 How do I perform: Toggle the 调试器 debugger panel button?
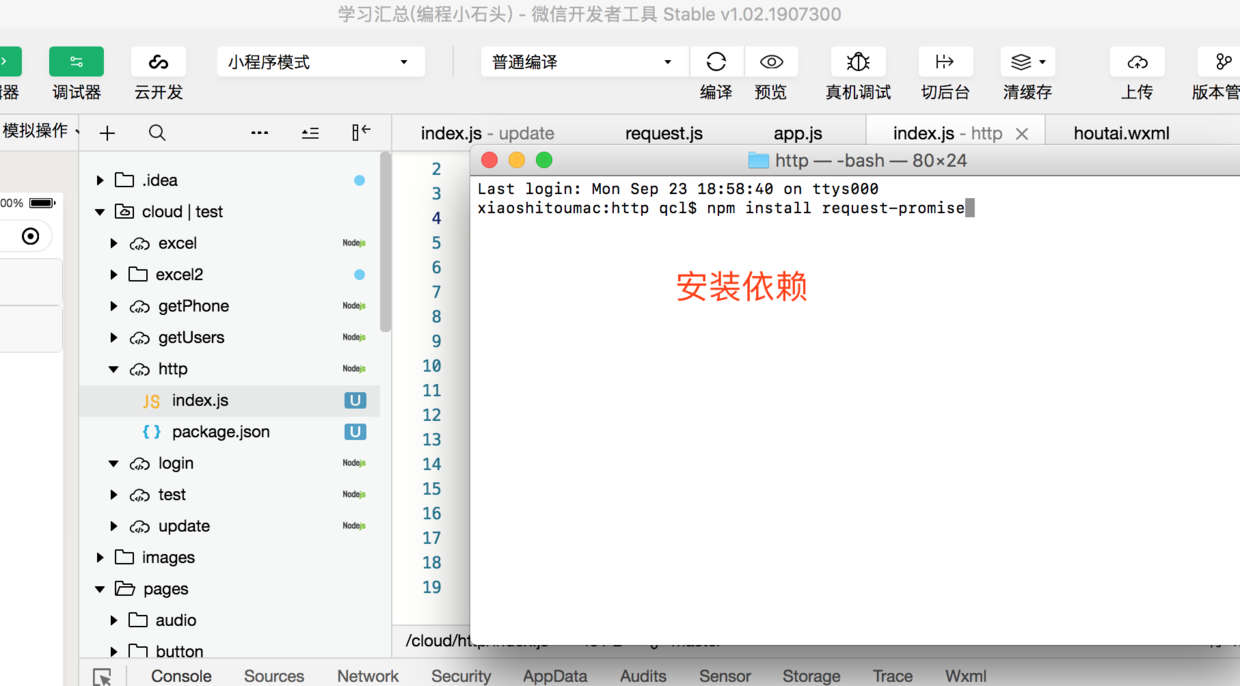click(x=76, y=62)
